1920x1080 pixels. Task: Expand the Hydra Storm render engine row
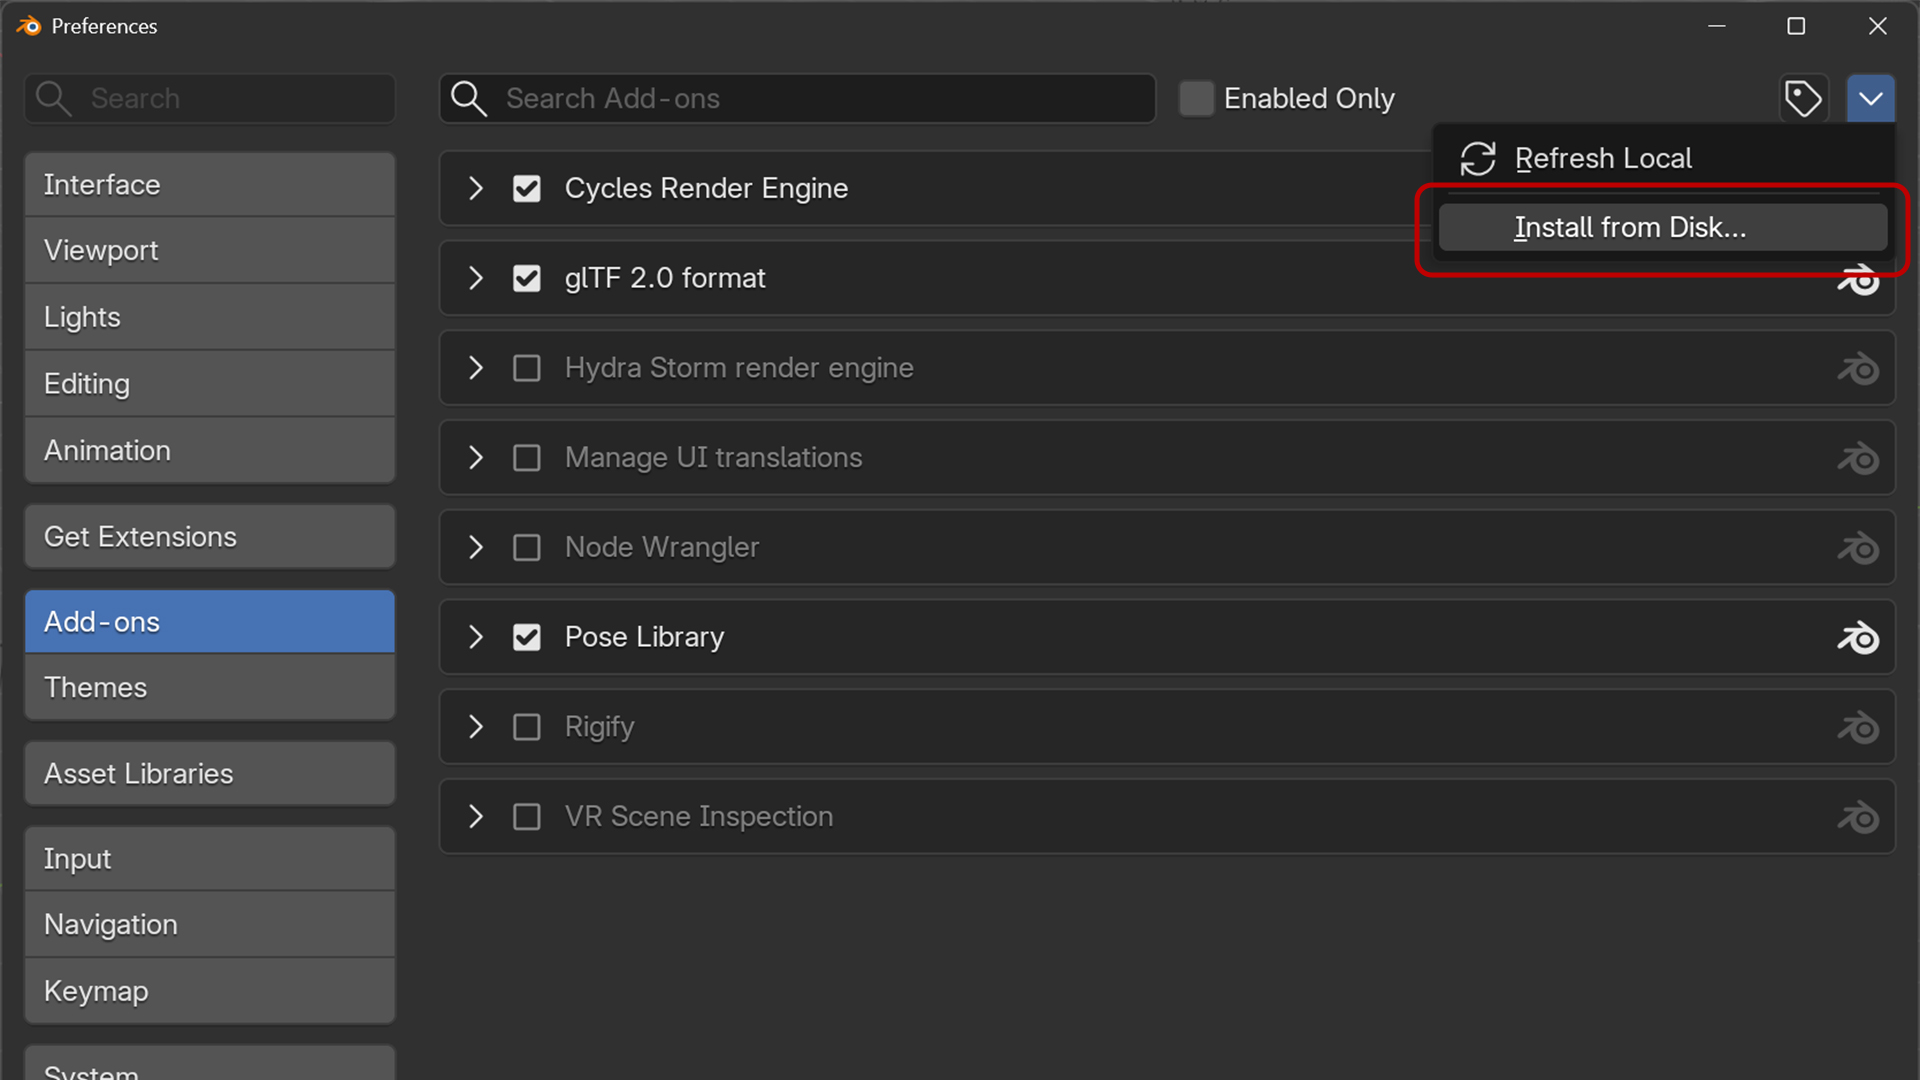click(x=476, y=368)
